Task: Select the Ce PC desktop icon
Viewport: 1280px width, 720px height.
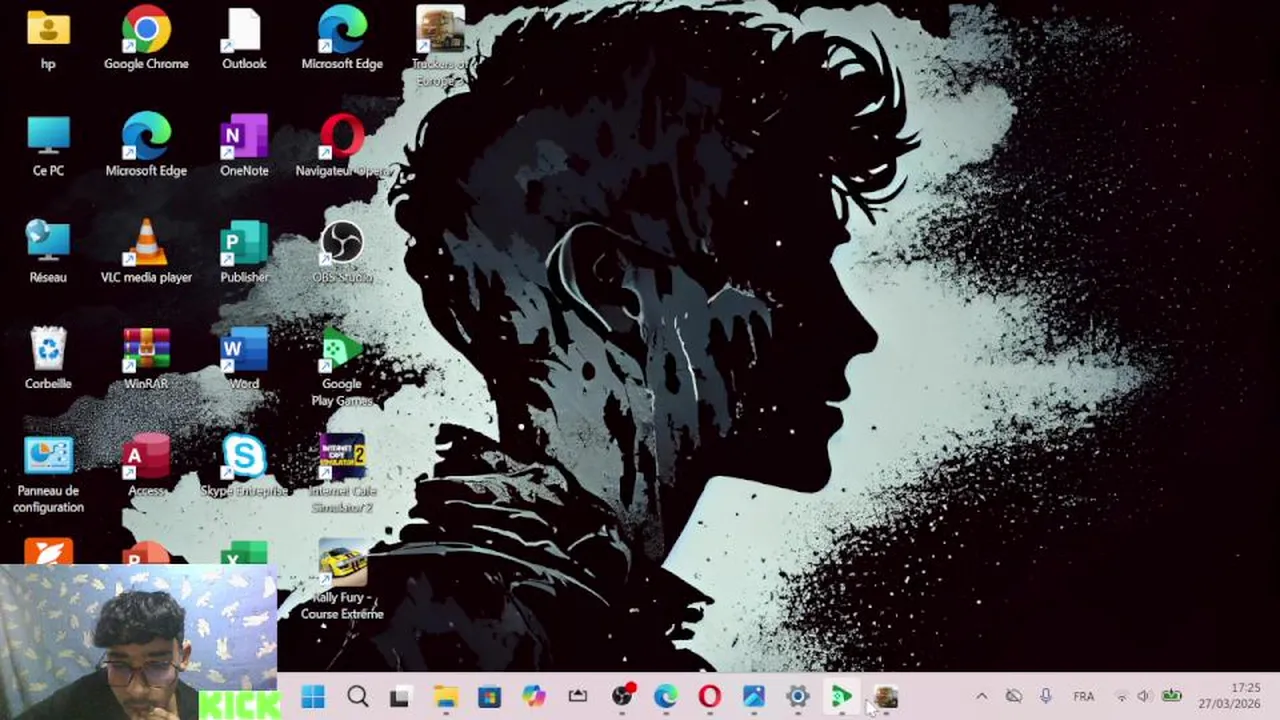Action: (48, 146)
